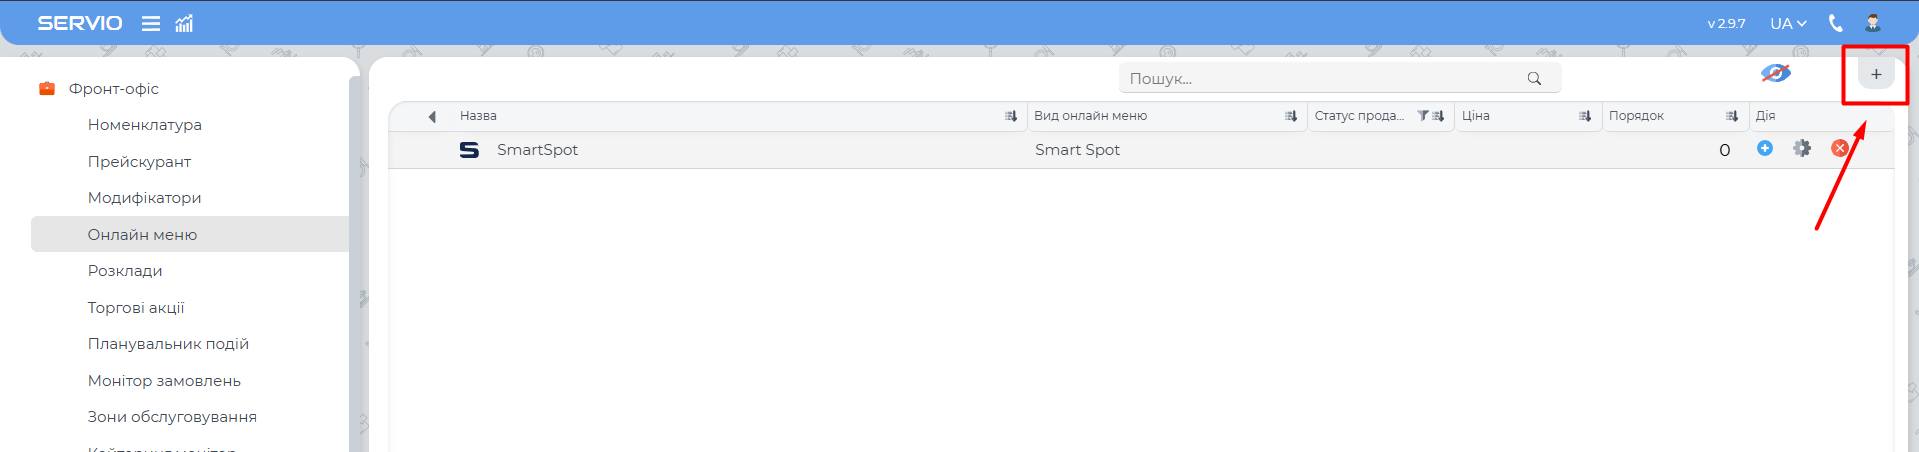Expand the Фронт-офіс sidebar section
Screen dimensions: 1919x452
coord(113,89)
